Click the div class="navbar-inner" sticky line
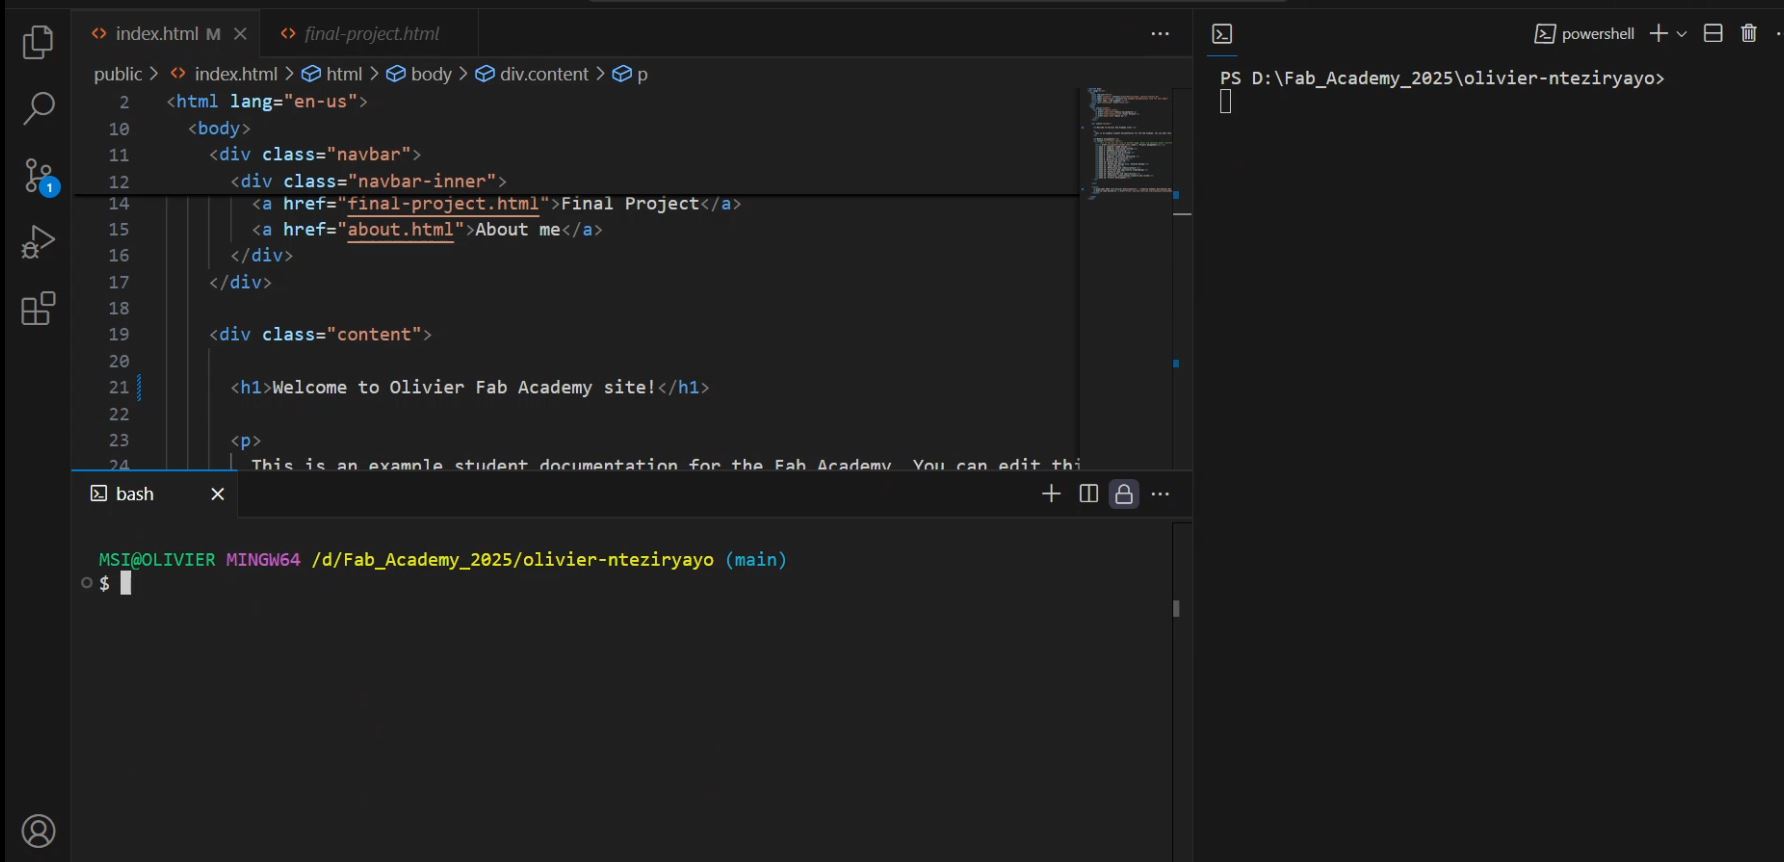The height and width of the screenshot is (862, 1784). 368,181
